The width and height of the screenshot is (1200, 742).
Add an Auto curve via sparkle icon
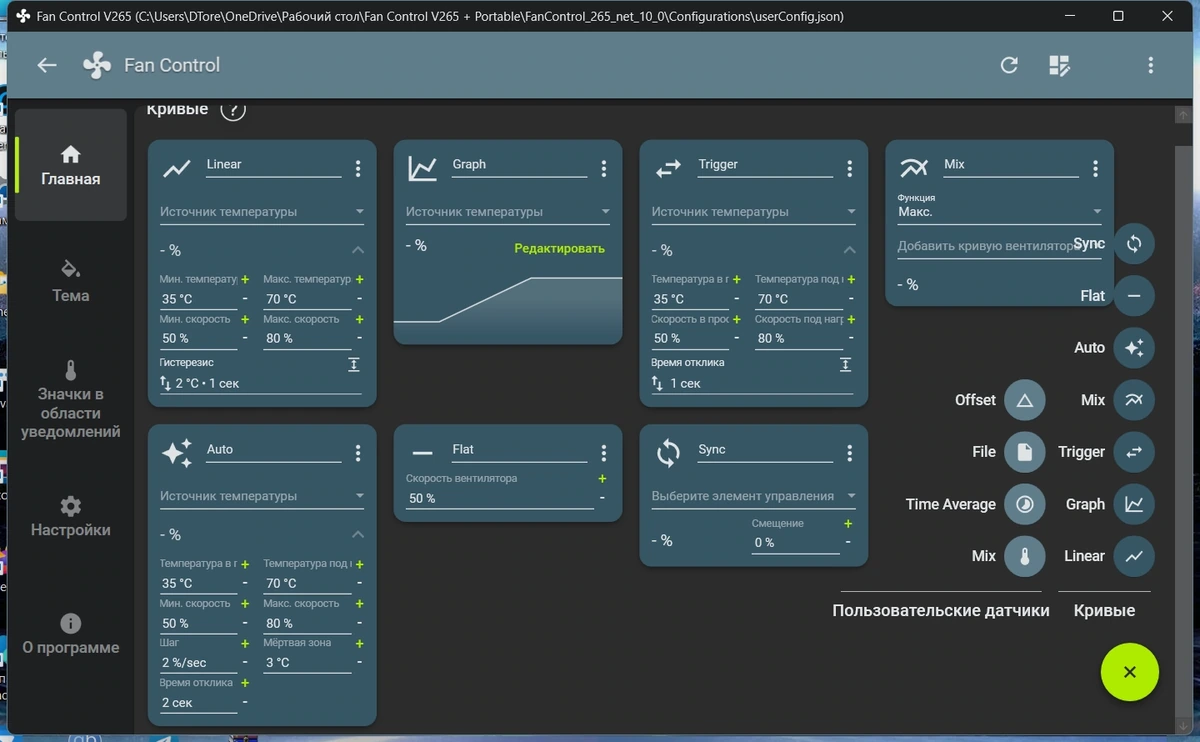(x=1134, y=348)
